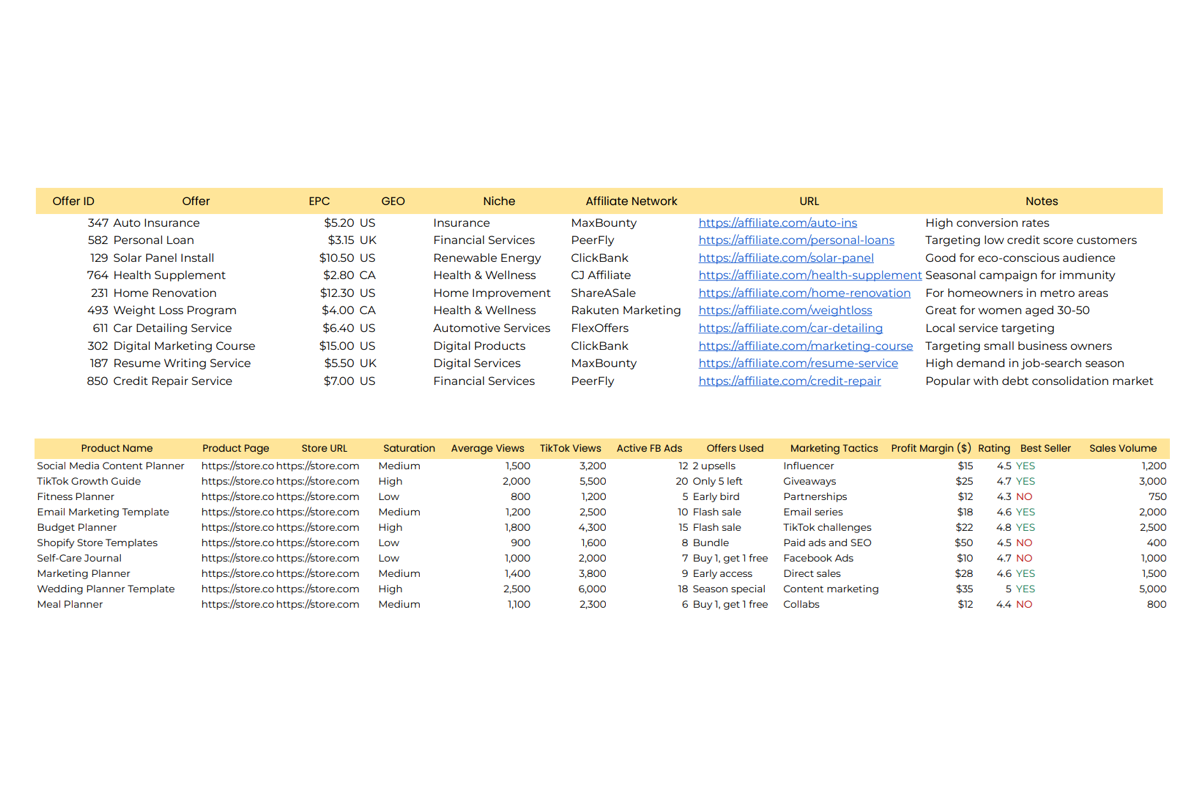The height and width of the screenshot is (800, 1200).
Task: Click the EPC column header
Action: (x=319, y=201)
